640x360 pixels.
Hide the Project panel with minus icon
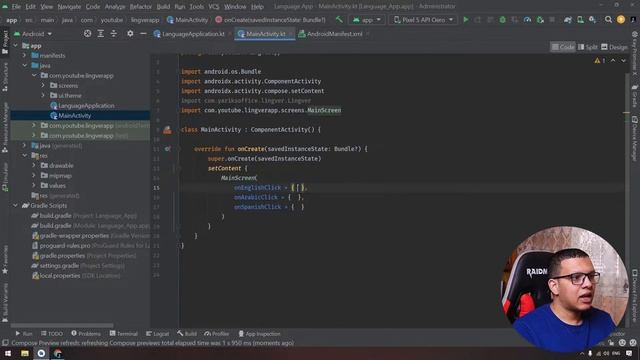(x=143, y=33)
